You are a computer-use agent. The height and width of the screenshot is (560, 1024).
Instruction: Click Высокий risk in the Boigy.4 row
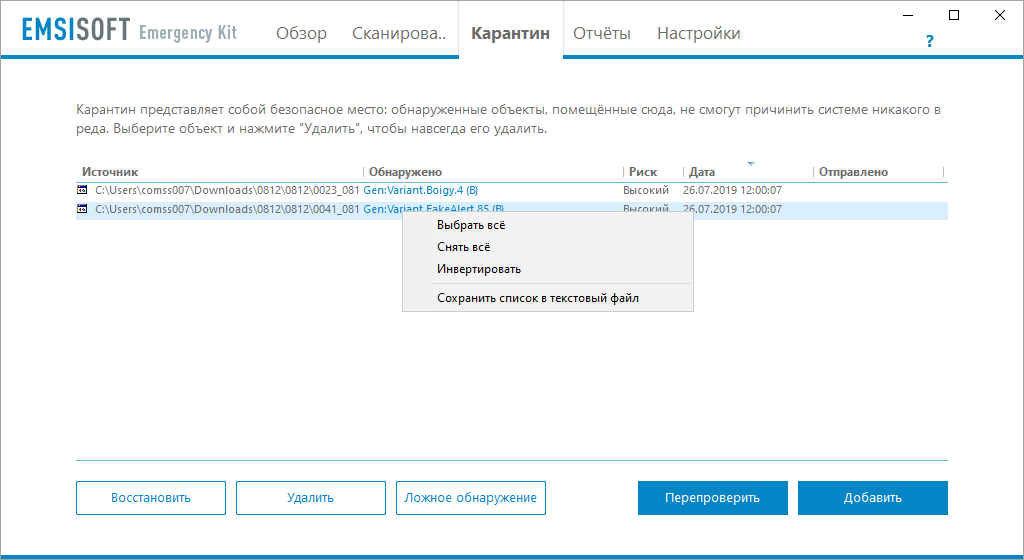(x=646, y=191)
